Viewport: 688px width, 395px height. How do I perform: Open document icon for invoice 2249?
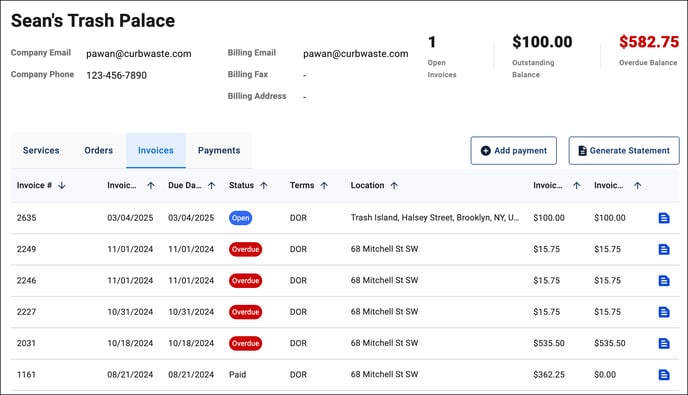tap(664, 249)
